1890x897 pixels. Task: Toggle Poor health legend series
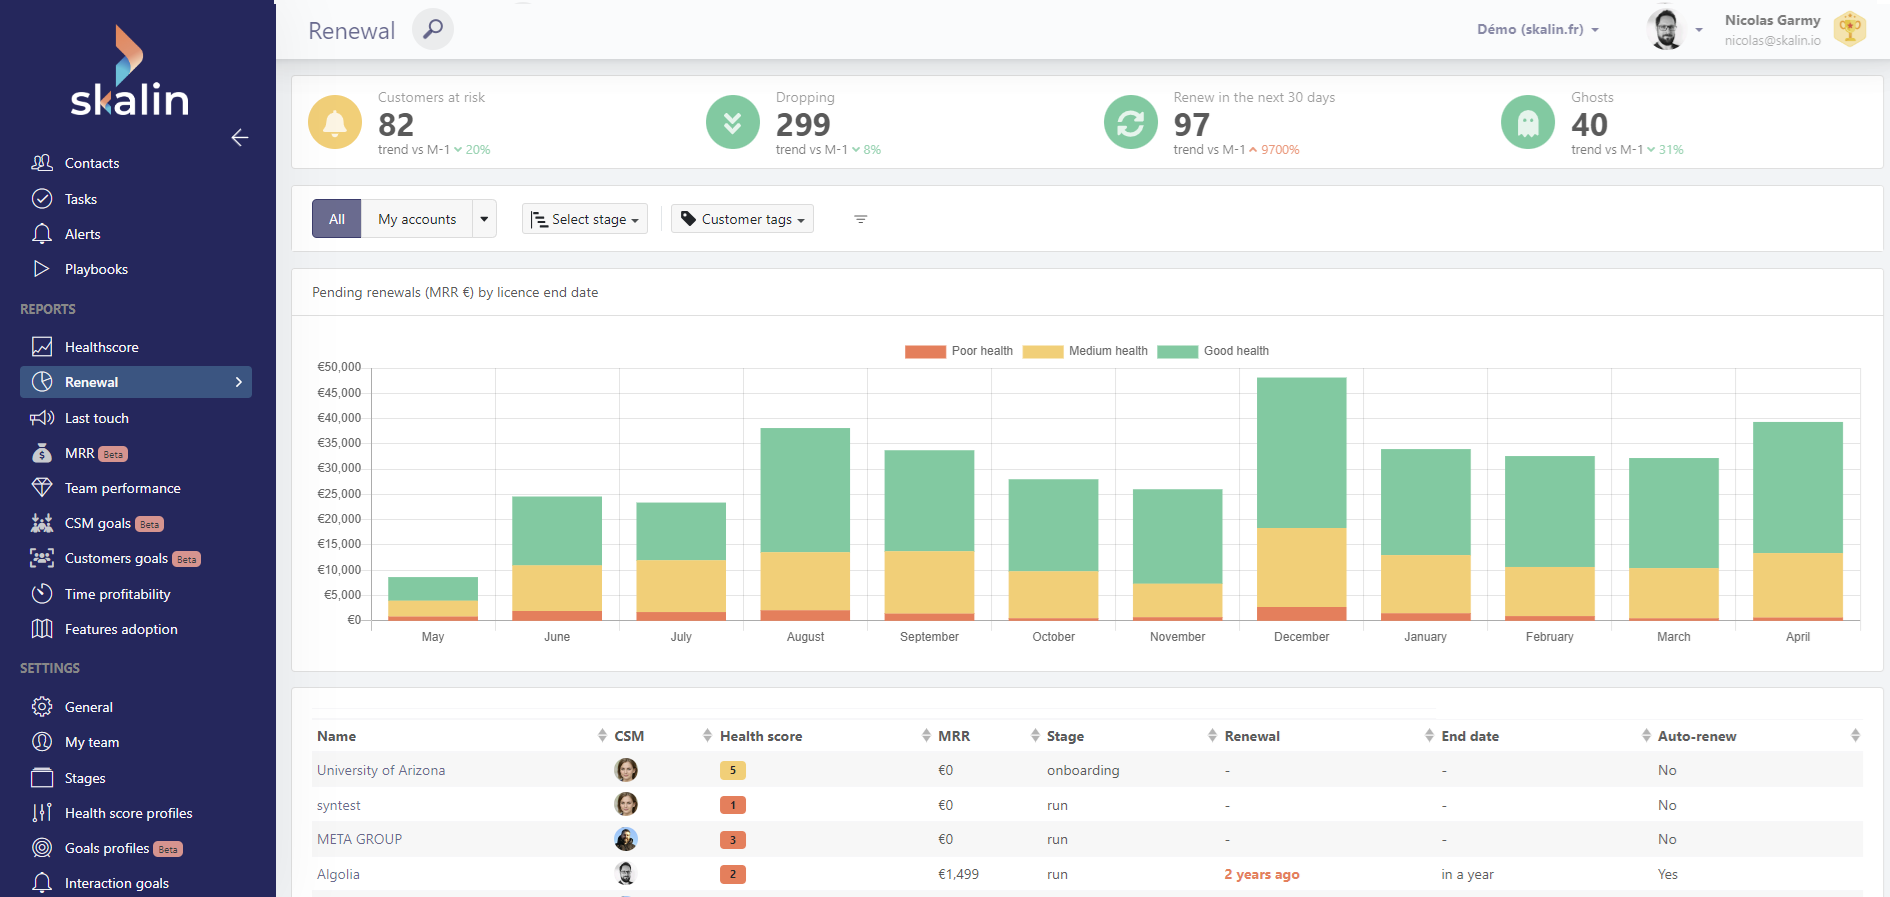[x=958, y=351]
